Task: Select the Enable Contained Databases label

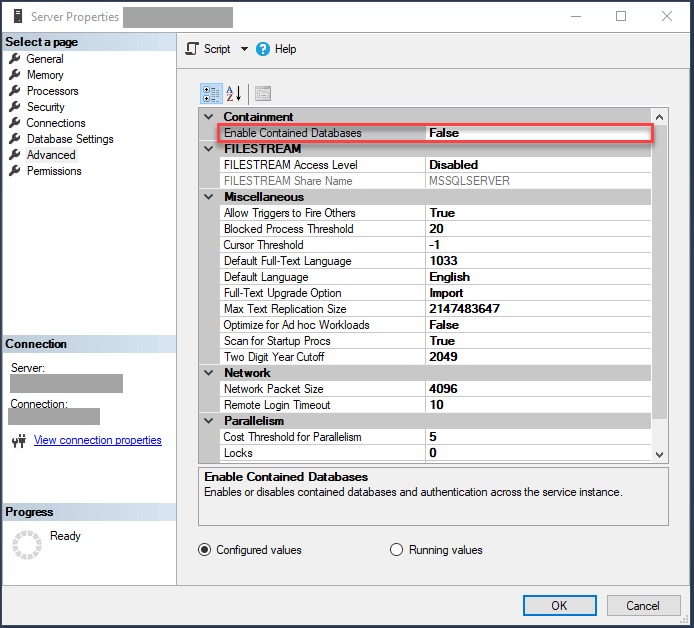Action: pyautogui.click(x=293, y=133)
